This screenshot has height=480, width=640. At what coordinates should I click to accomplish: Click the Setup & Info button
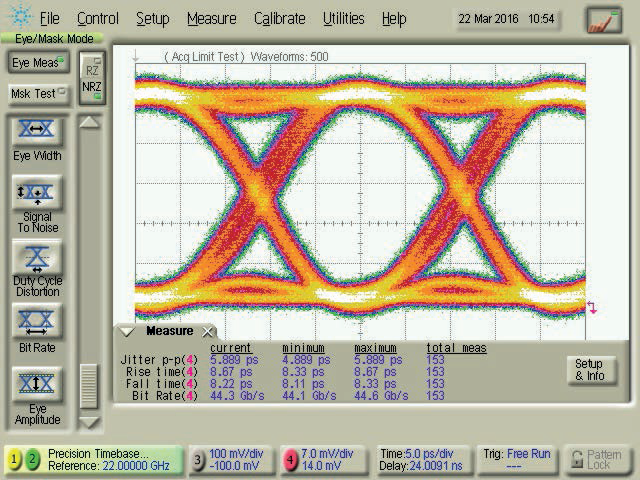coord(588,370)
